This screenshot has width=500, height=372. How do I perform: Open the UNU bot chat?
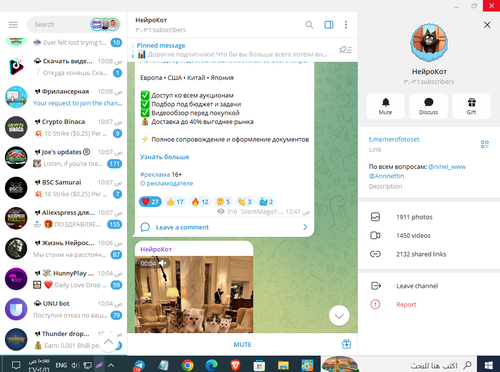pos(63,309)
